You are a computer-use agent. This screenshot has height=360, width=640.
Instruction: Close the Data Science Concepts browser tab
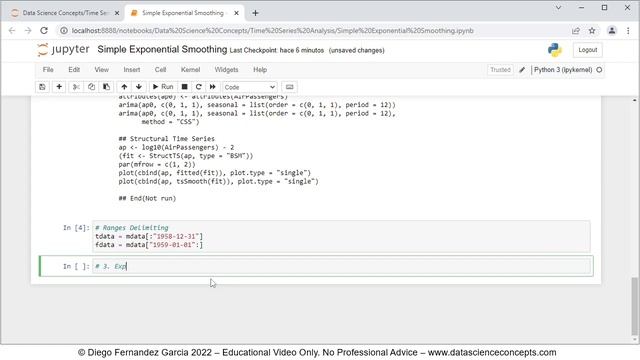coord(117,13)
